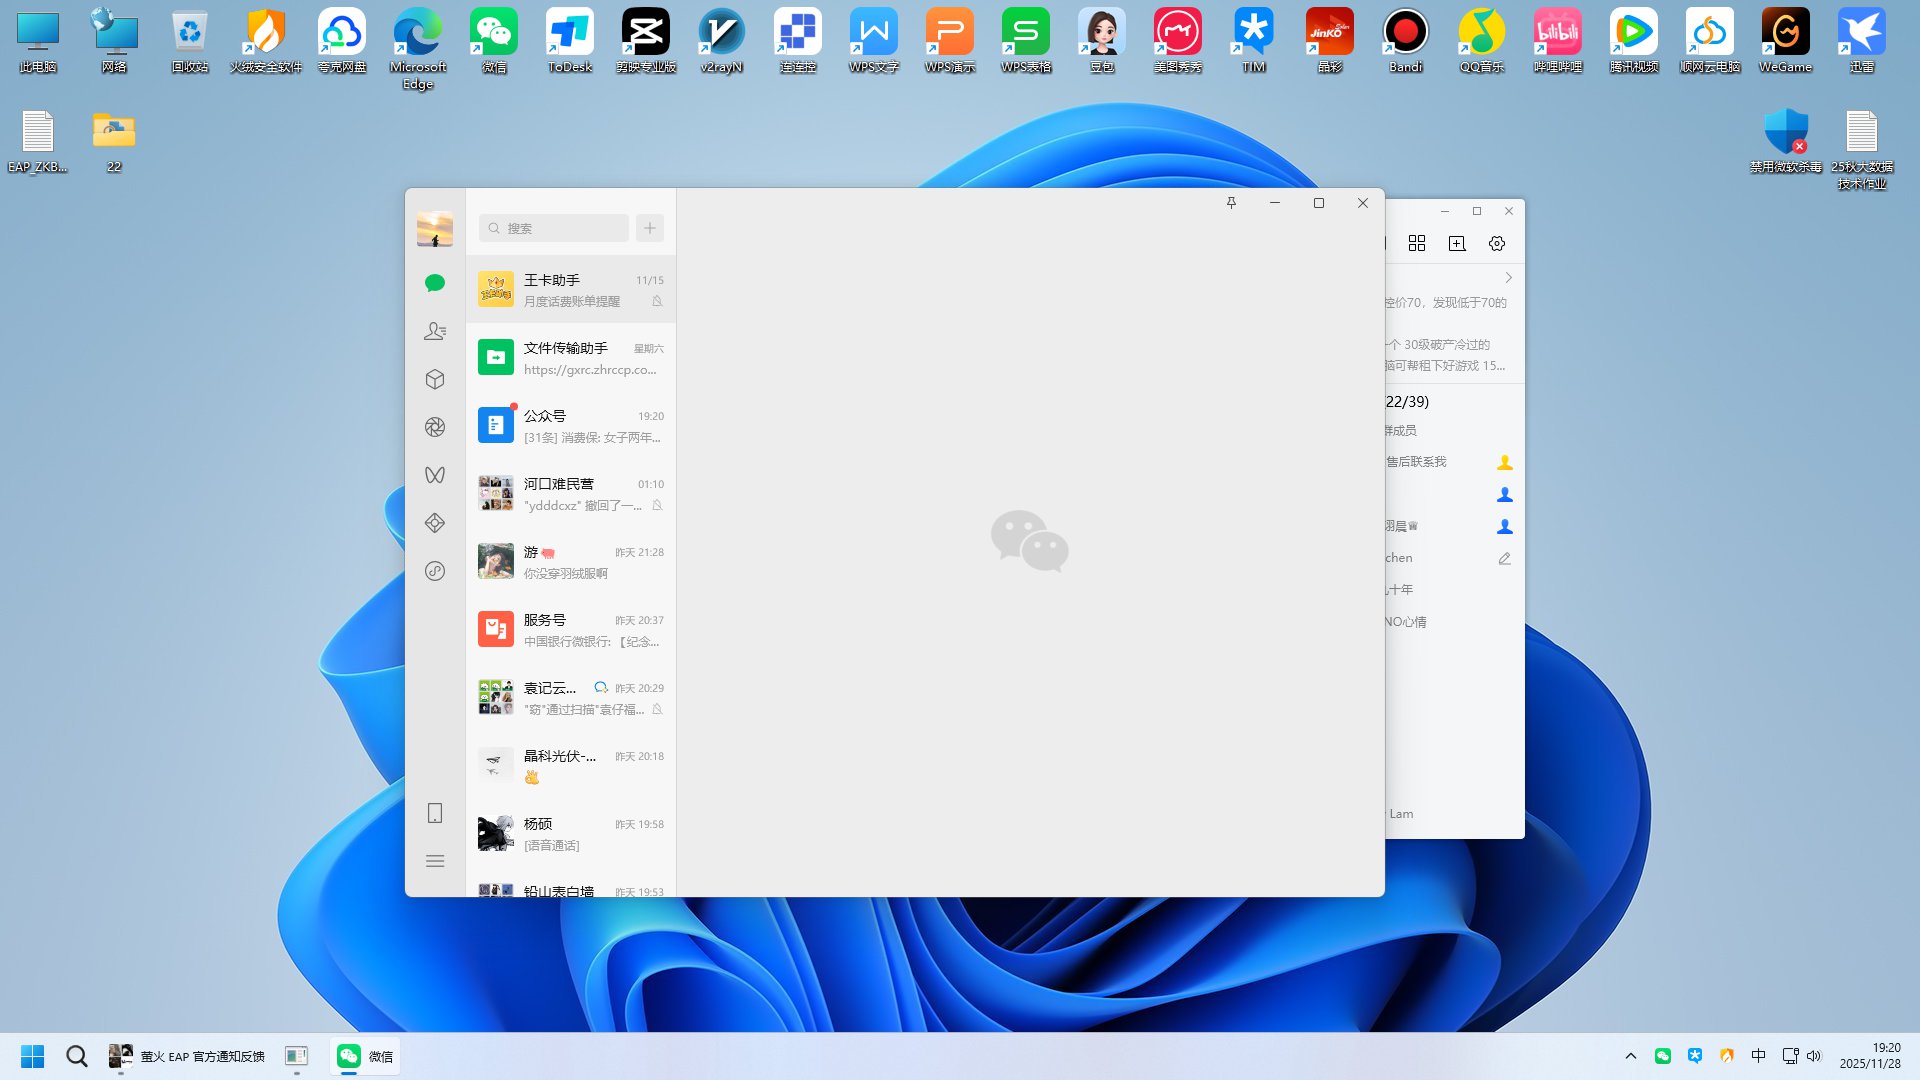This screenshot has height=1080, width=1920.
Task: Open chat with 杨硕
Action: tap(570, 834)
